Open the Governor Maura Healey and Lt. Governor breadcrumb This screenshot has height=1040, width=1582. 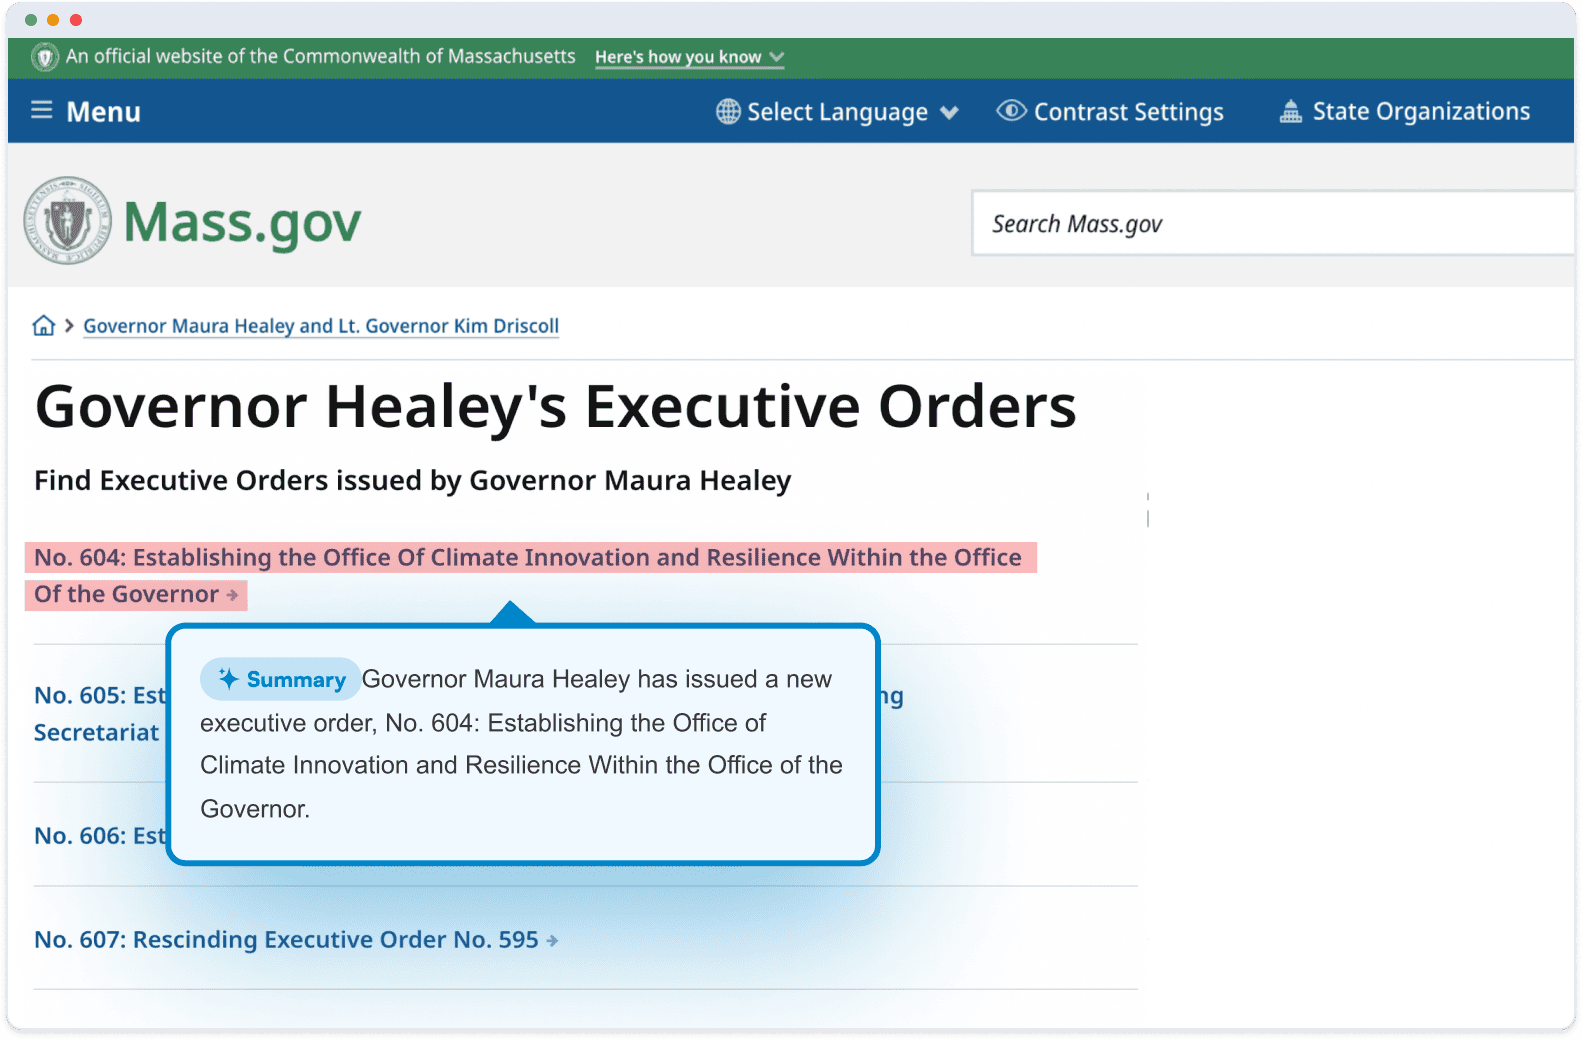pyautogui.click(x=321, y=326)
